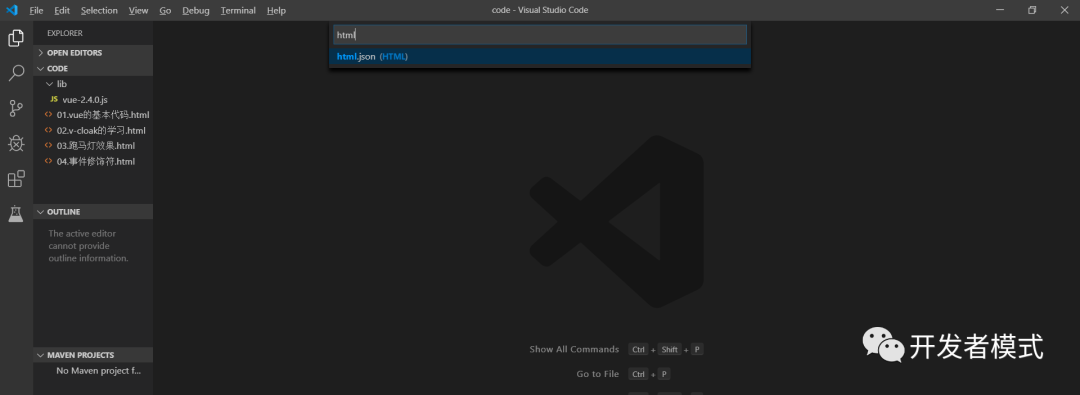1080x395 pixels.
Task: Click the No Maven project f... text
Action: (x=98, y=371)
